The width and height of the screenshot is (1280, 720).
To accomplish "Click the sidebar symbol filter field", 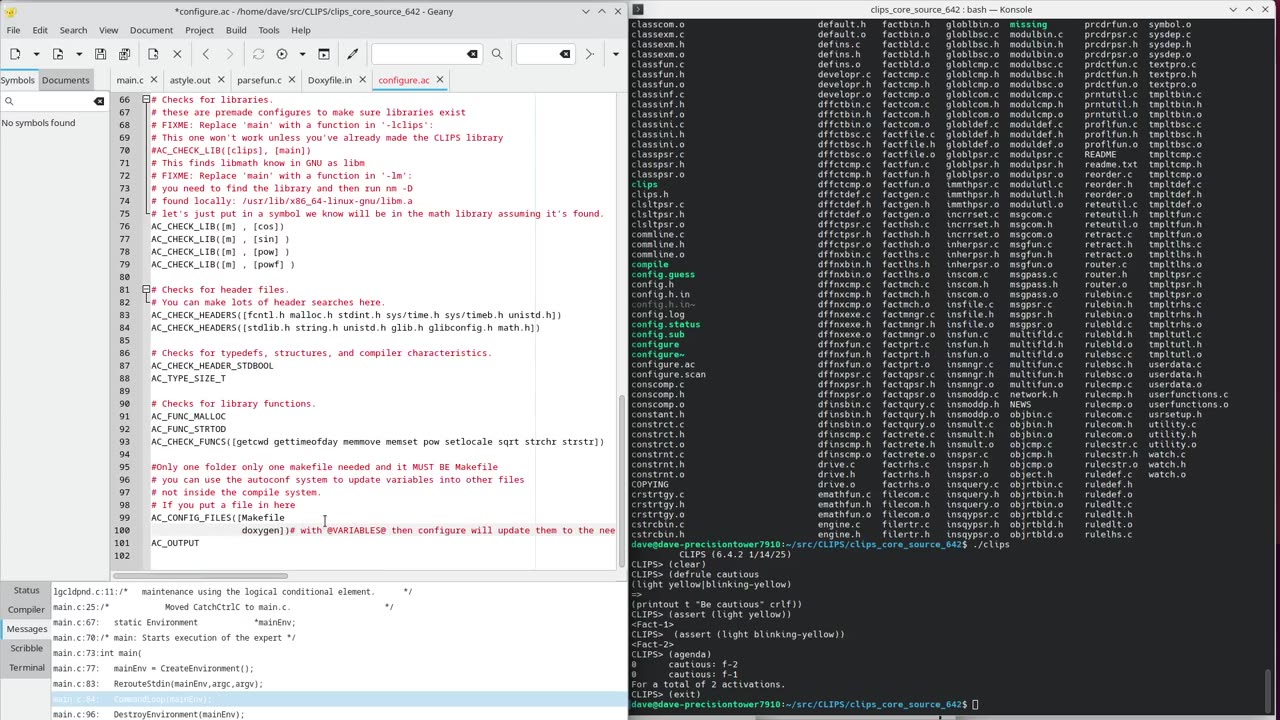I will tap(53, 101).
